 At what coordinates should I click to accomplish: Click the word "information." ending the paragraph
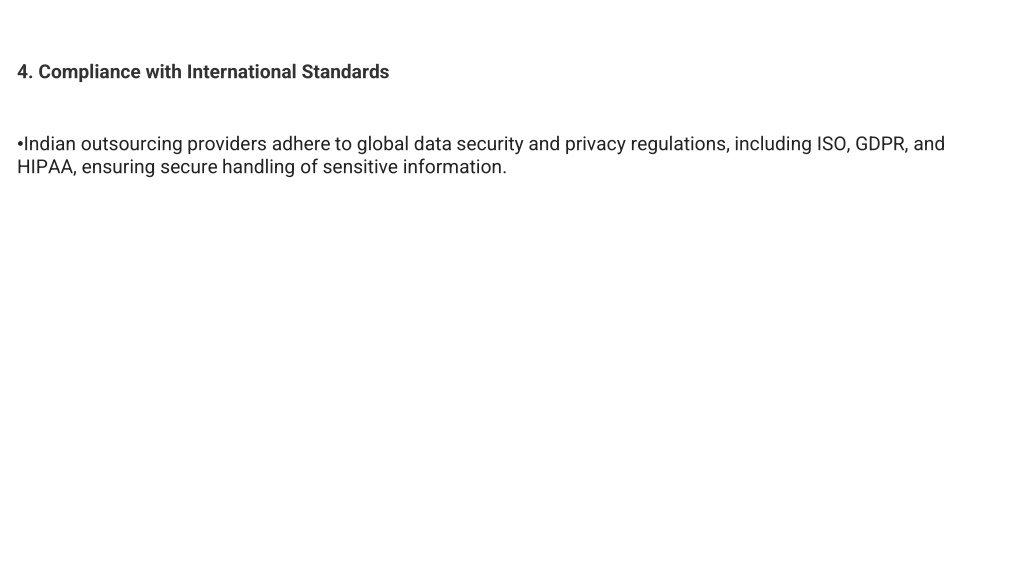coord(455,167)
